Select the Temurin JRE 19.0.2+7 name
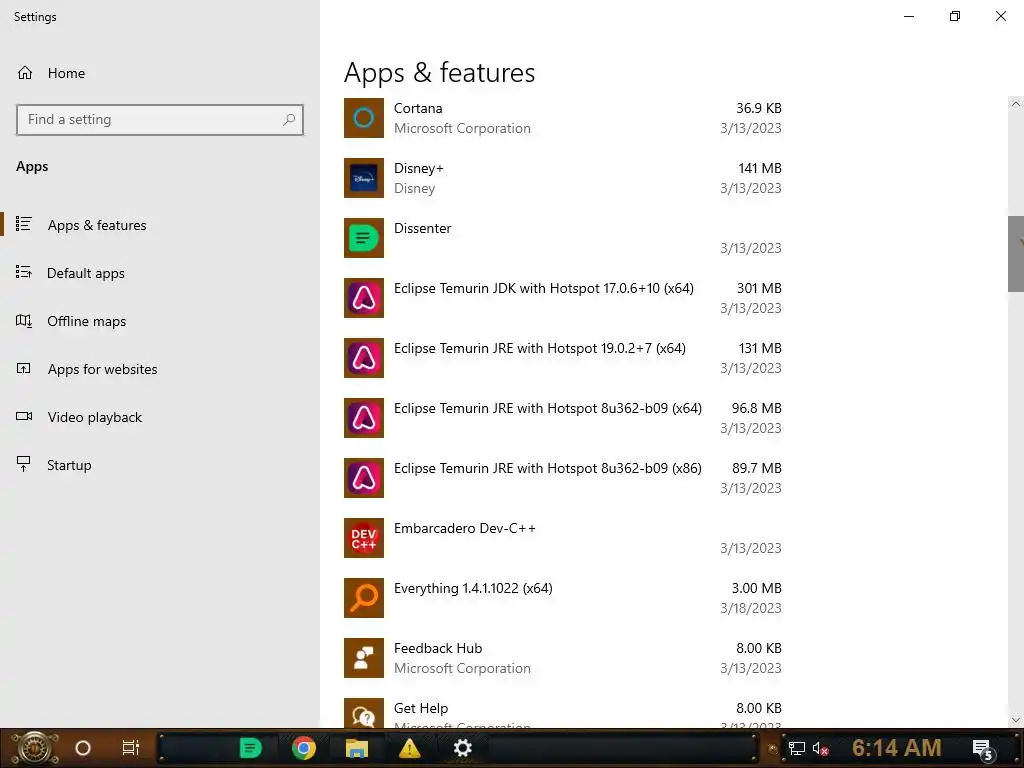Viewport: 1024px width, 768px height. click(540, 349)
